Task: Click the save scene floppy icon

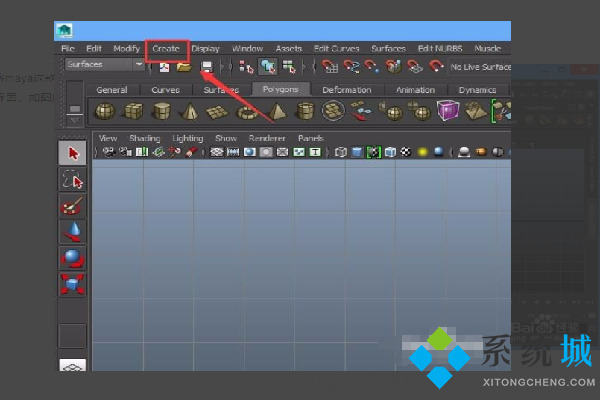Action: 207,67
